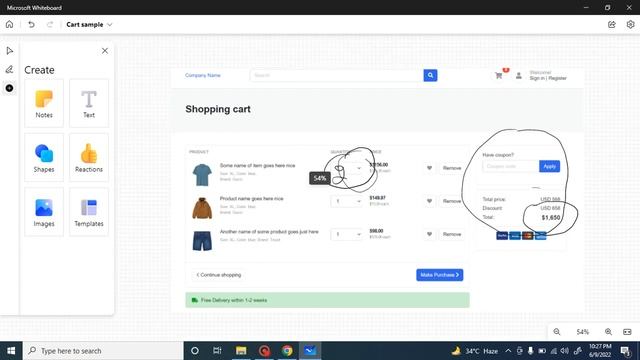Open File Explorer from taskbar
The width and height of the screenshot is (640, 360).
[241, 351]
